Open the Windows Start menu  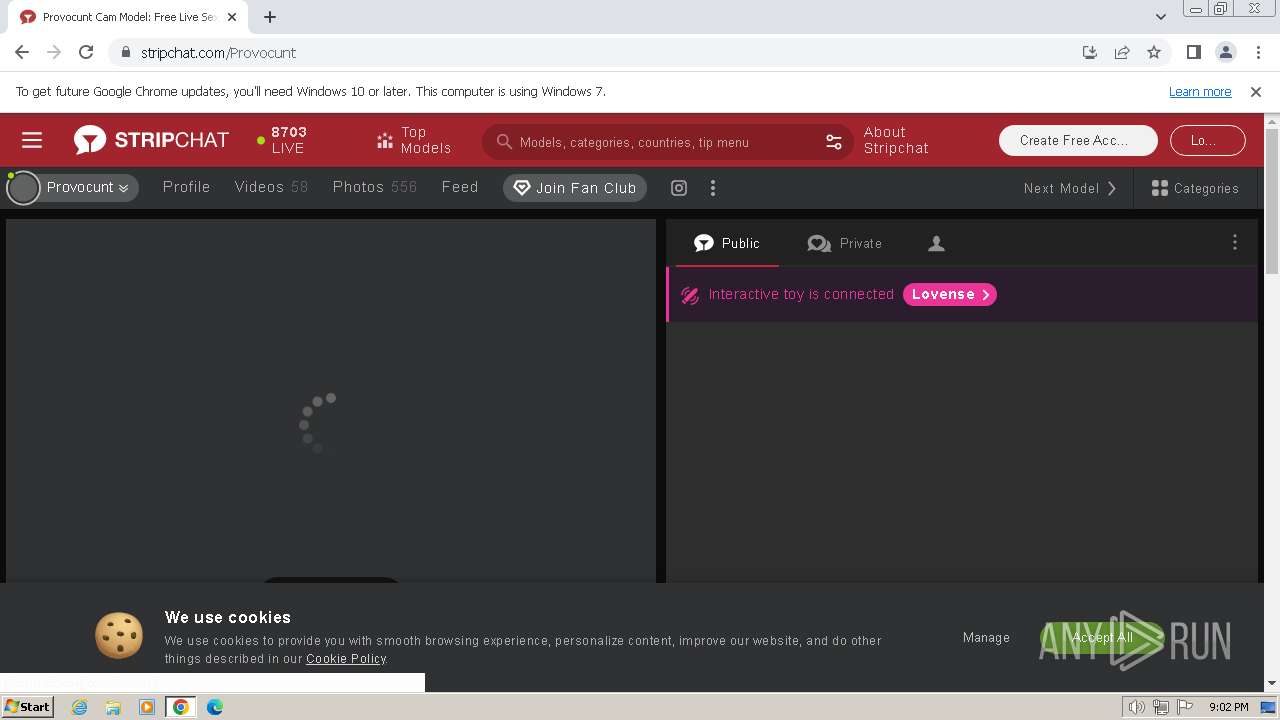pyautogui.click(x=27, y=706)
